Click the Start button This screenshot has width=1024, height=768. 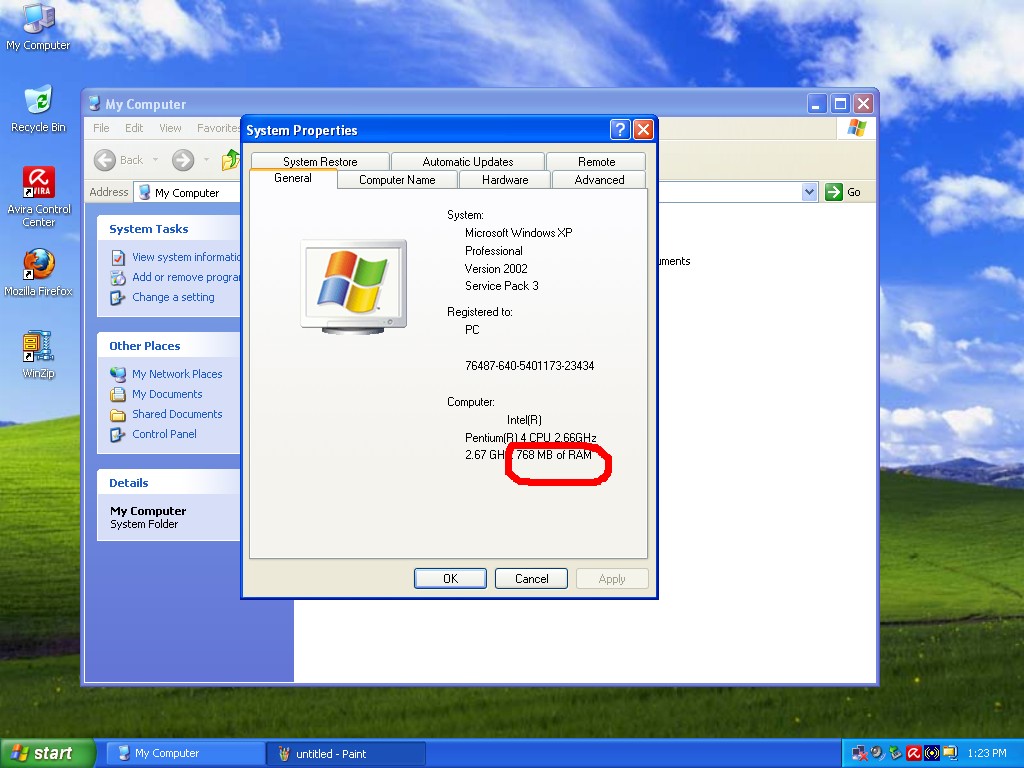coord(47,753)
